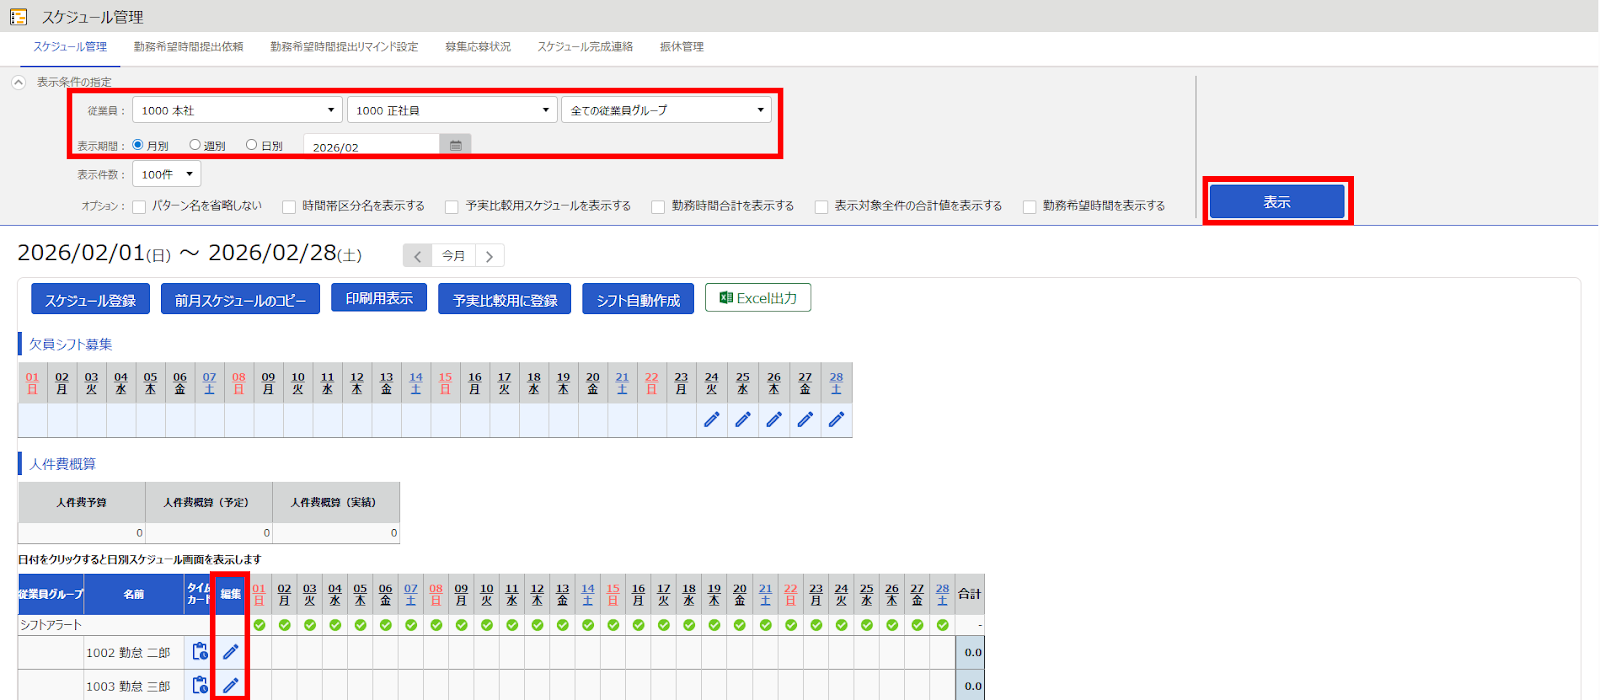
Task: Go to previous month arrow
Action: tap(418, 256)
